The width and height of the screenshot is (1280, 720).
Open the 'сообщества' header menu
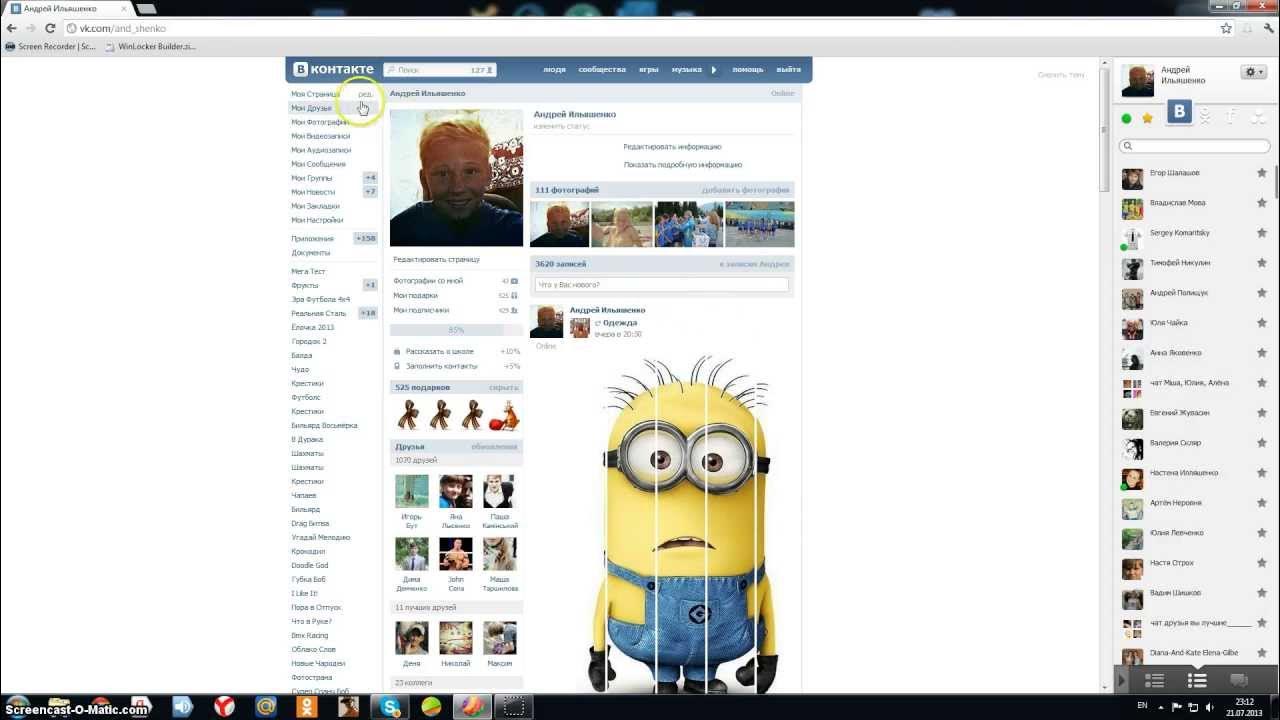point(602,70)
